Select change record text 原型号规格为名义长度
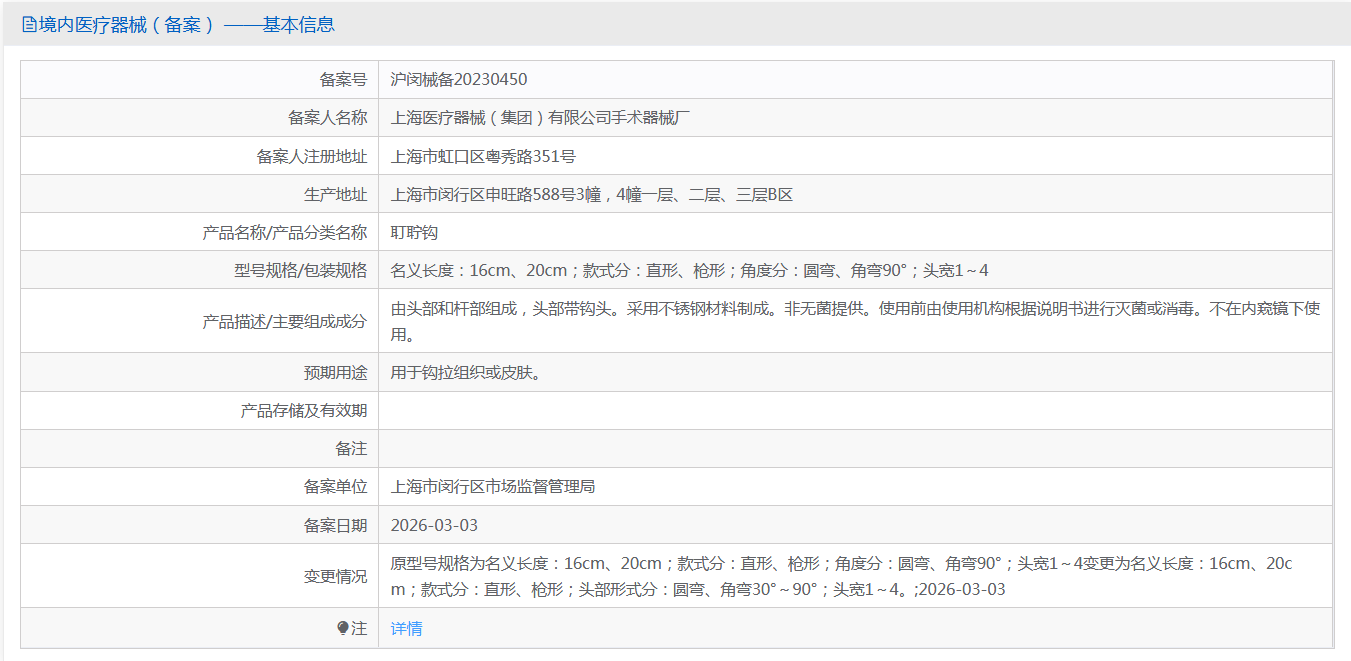Viewport: 1351px width, 661px height. coord(472,563)
